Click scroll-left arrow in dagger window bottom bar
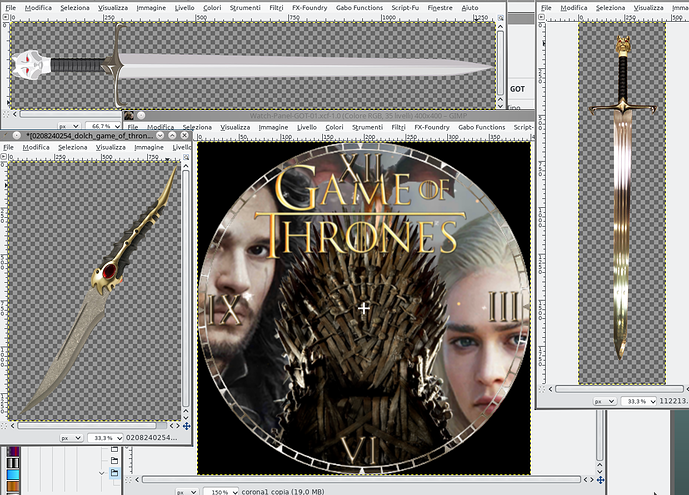Screen dimensions: 689x495 pyautogui.click(x=13, y=426)
